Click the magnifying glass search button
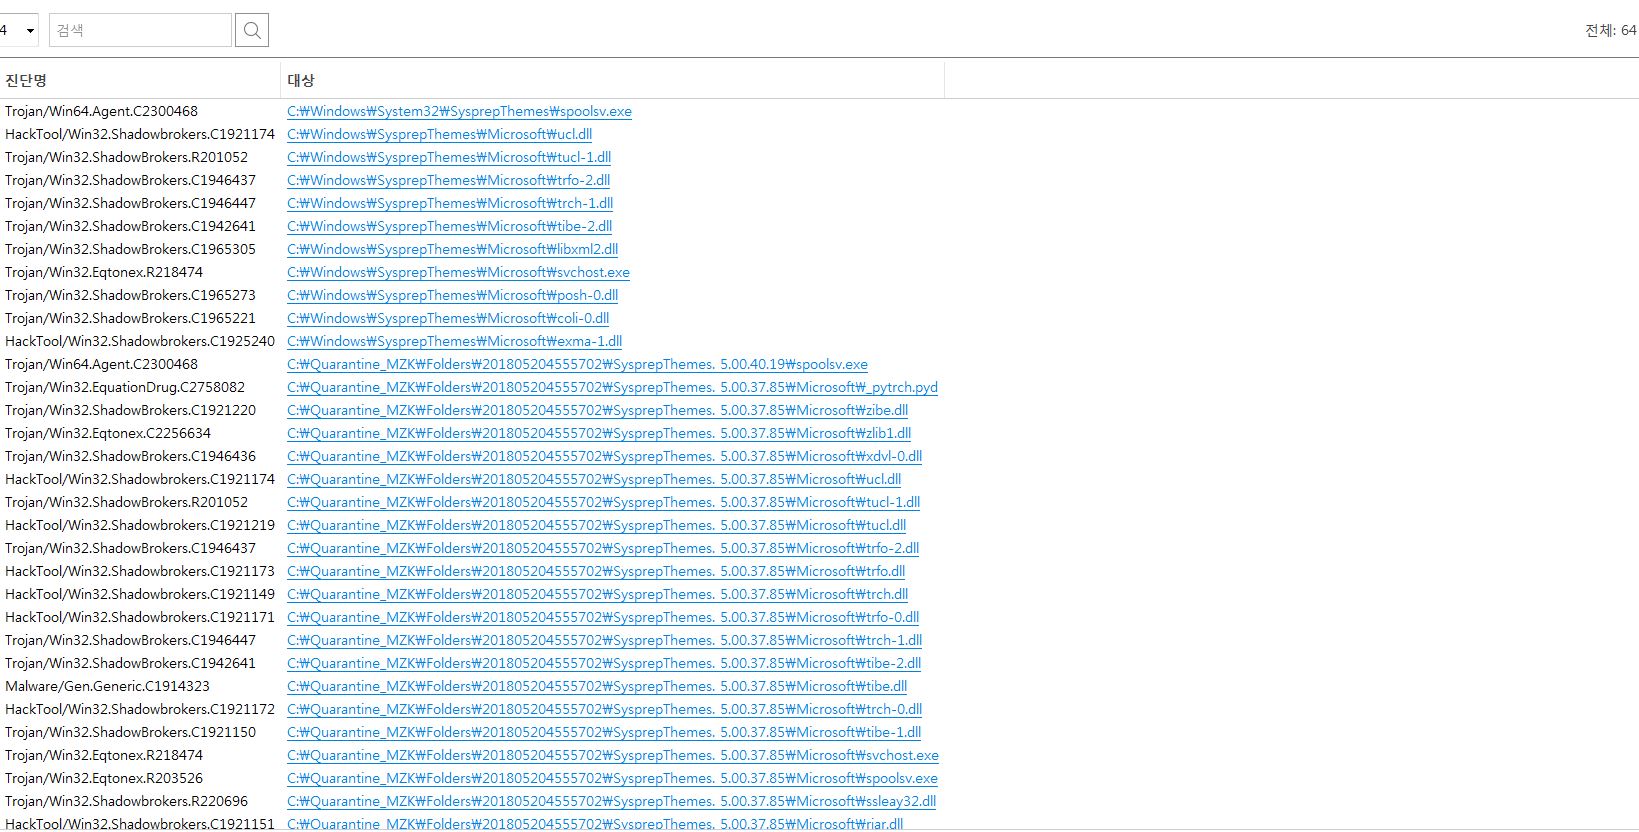The image size is (1639, 832). (252, 30)
